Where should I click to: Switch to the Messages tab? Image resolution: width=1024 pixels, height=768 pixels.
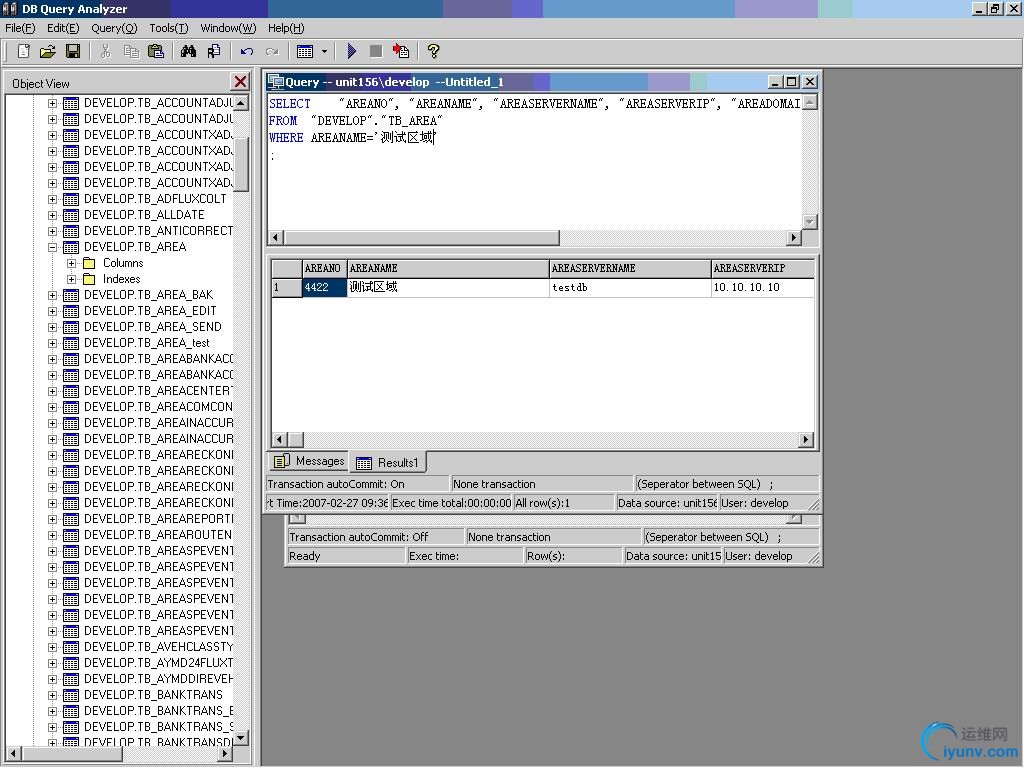click(310, 461)
